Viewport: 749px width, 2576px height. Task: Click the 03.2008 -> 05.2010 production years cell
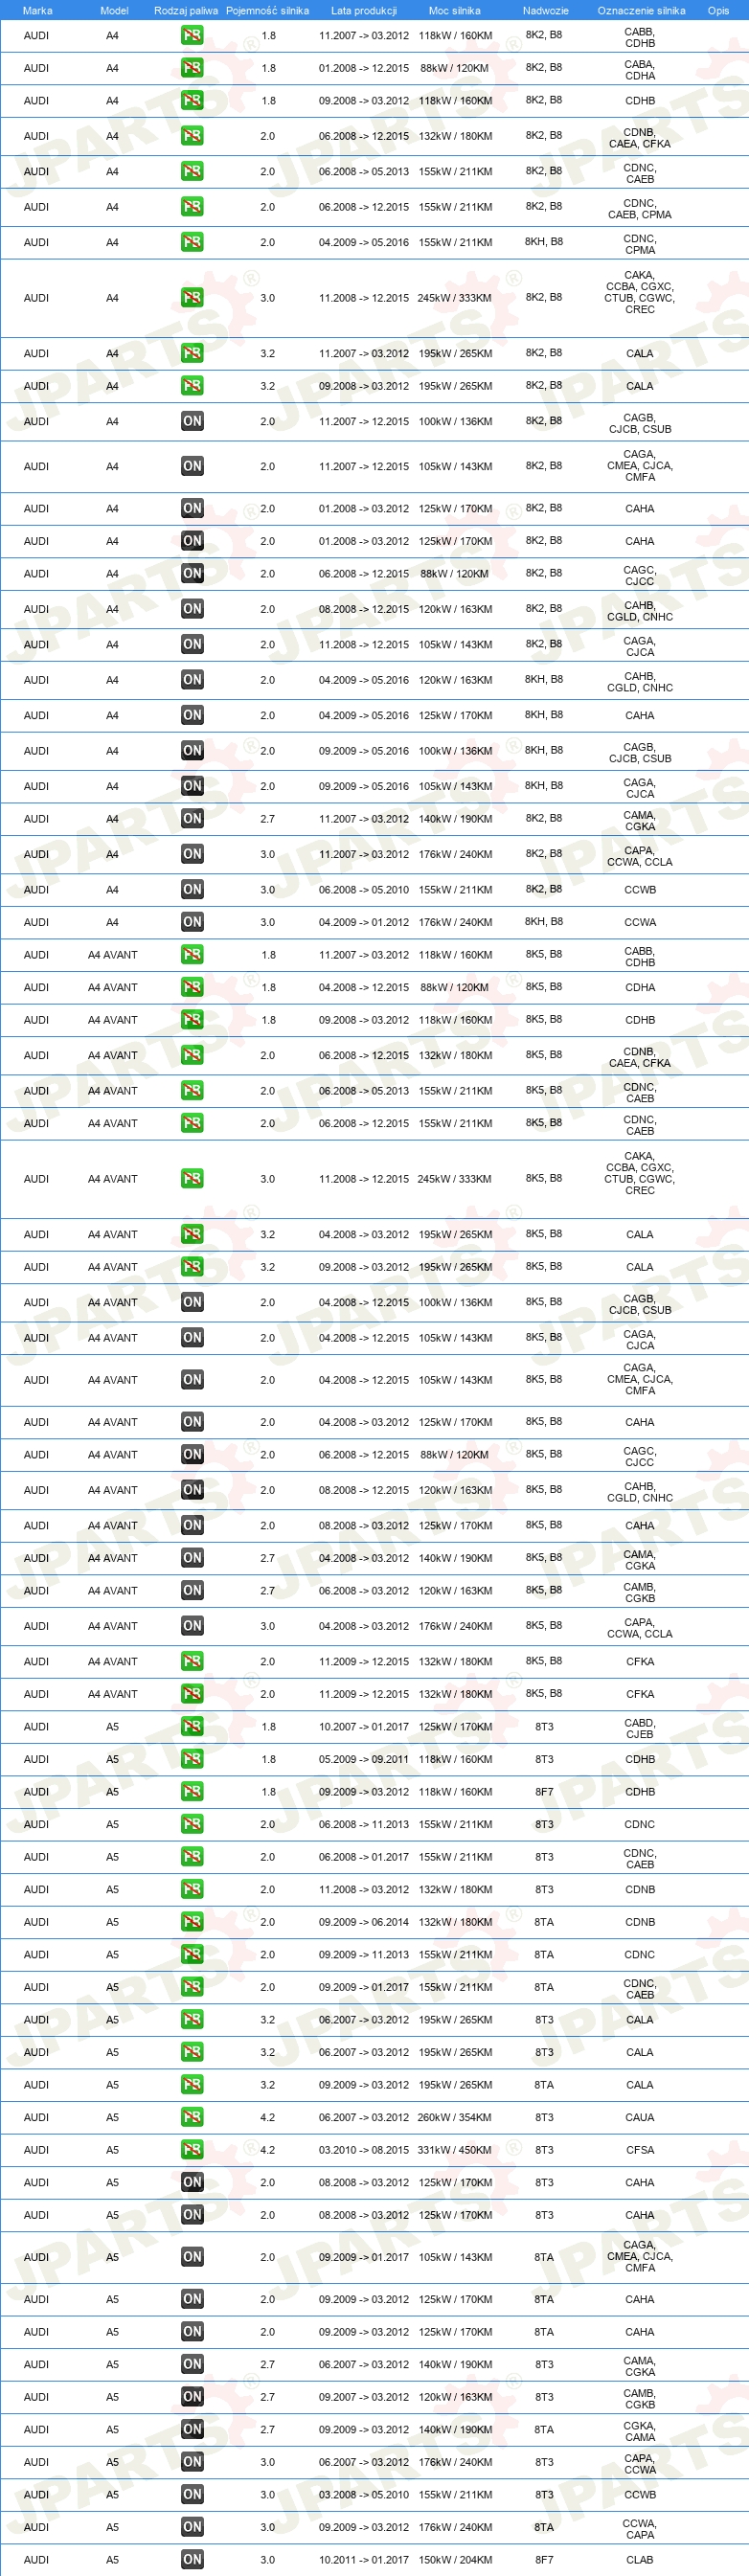pyautogui.click(x=364, y=2495)
